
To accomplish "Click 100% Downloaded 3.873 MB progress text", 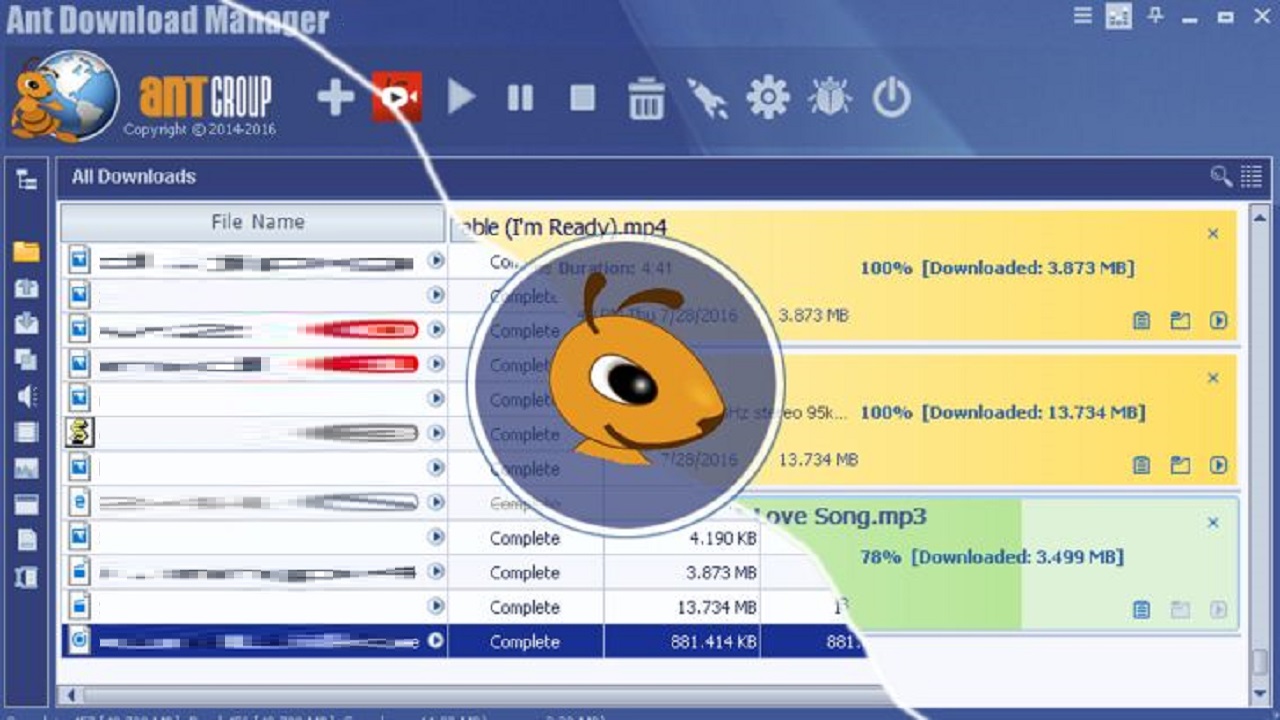I will pos(996,268).
